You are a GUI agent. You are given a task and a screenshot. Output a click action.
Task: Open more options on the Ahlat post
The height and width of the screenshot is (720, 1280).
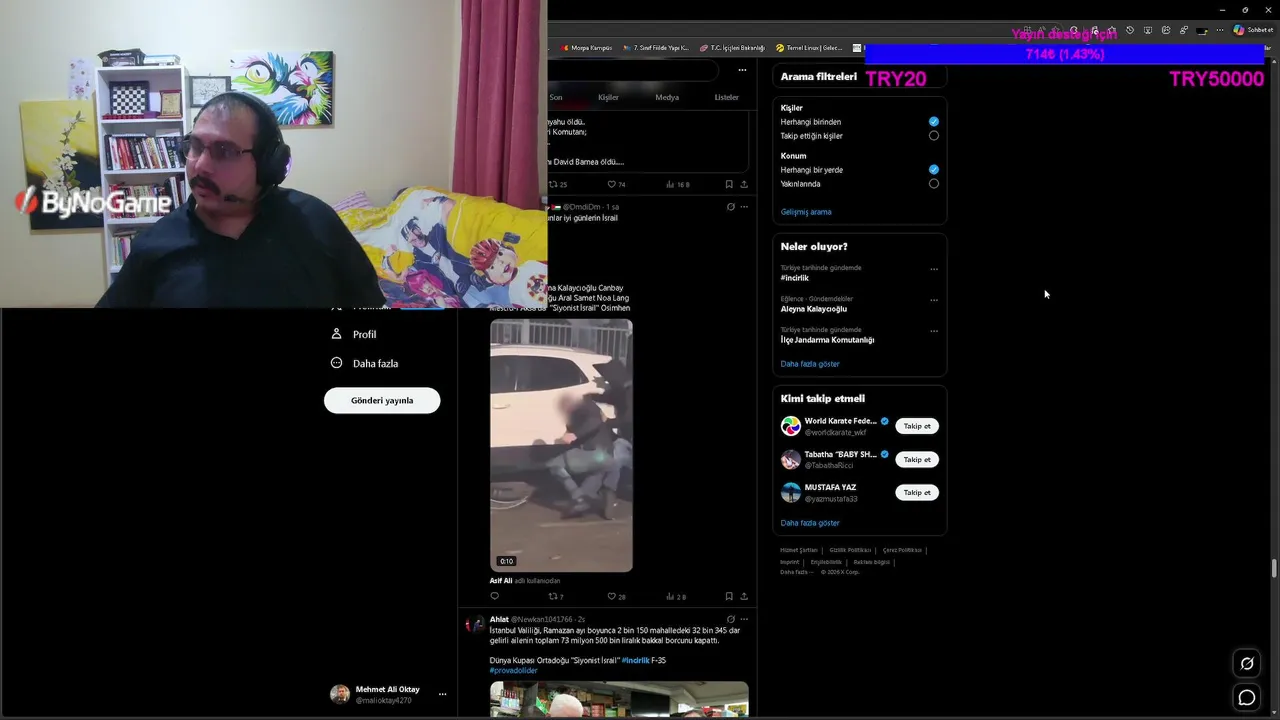[x=743, y=619]
